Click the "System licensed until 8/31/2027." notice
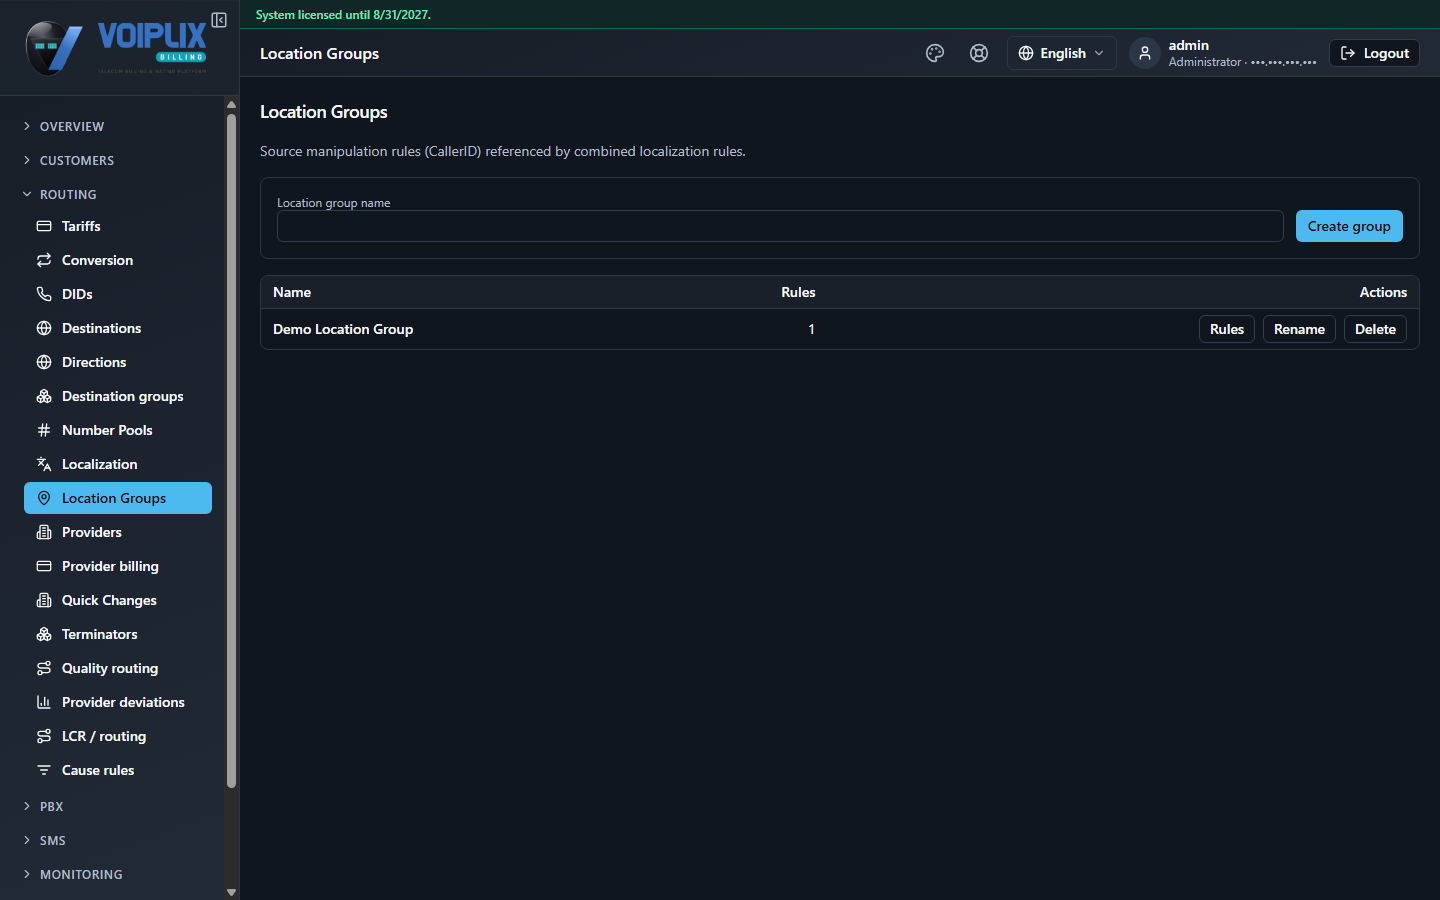The height and width of the screenshot is (900, 1440). [x=343, y=15]
